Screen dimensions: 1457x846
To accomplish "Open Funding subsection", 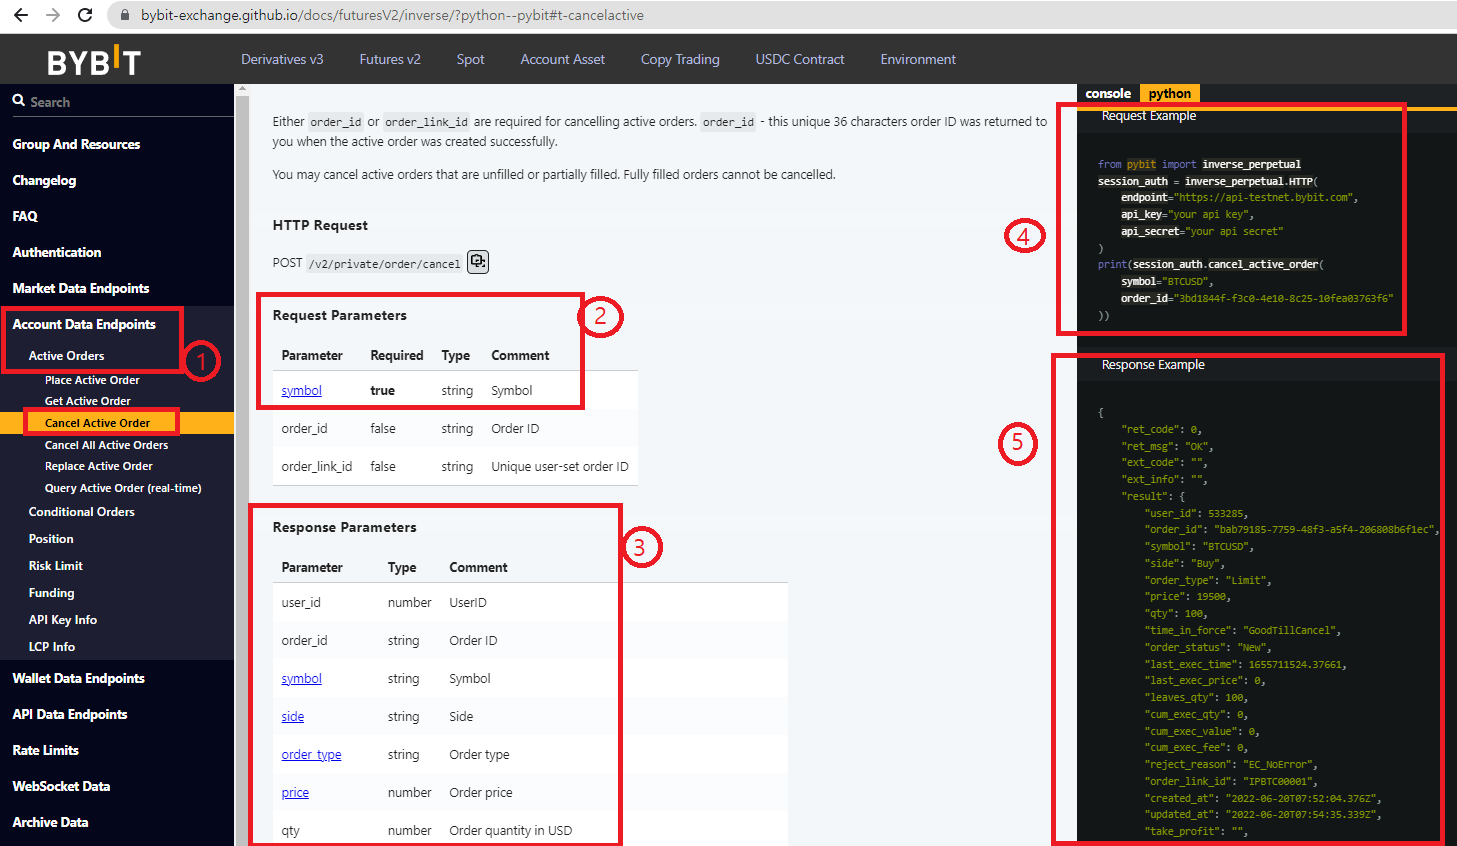I will (51, 593).
